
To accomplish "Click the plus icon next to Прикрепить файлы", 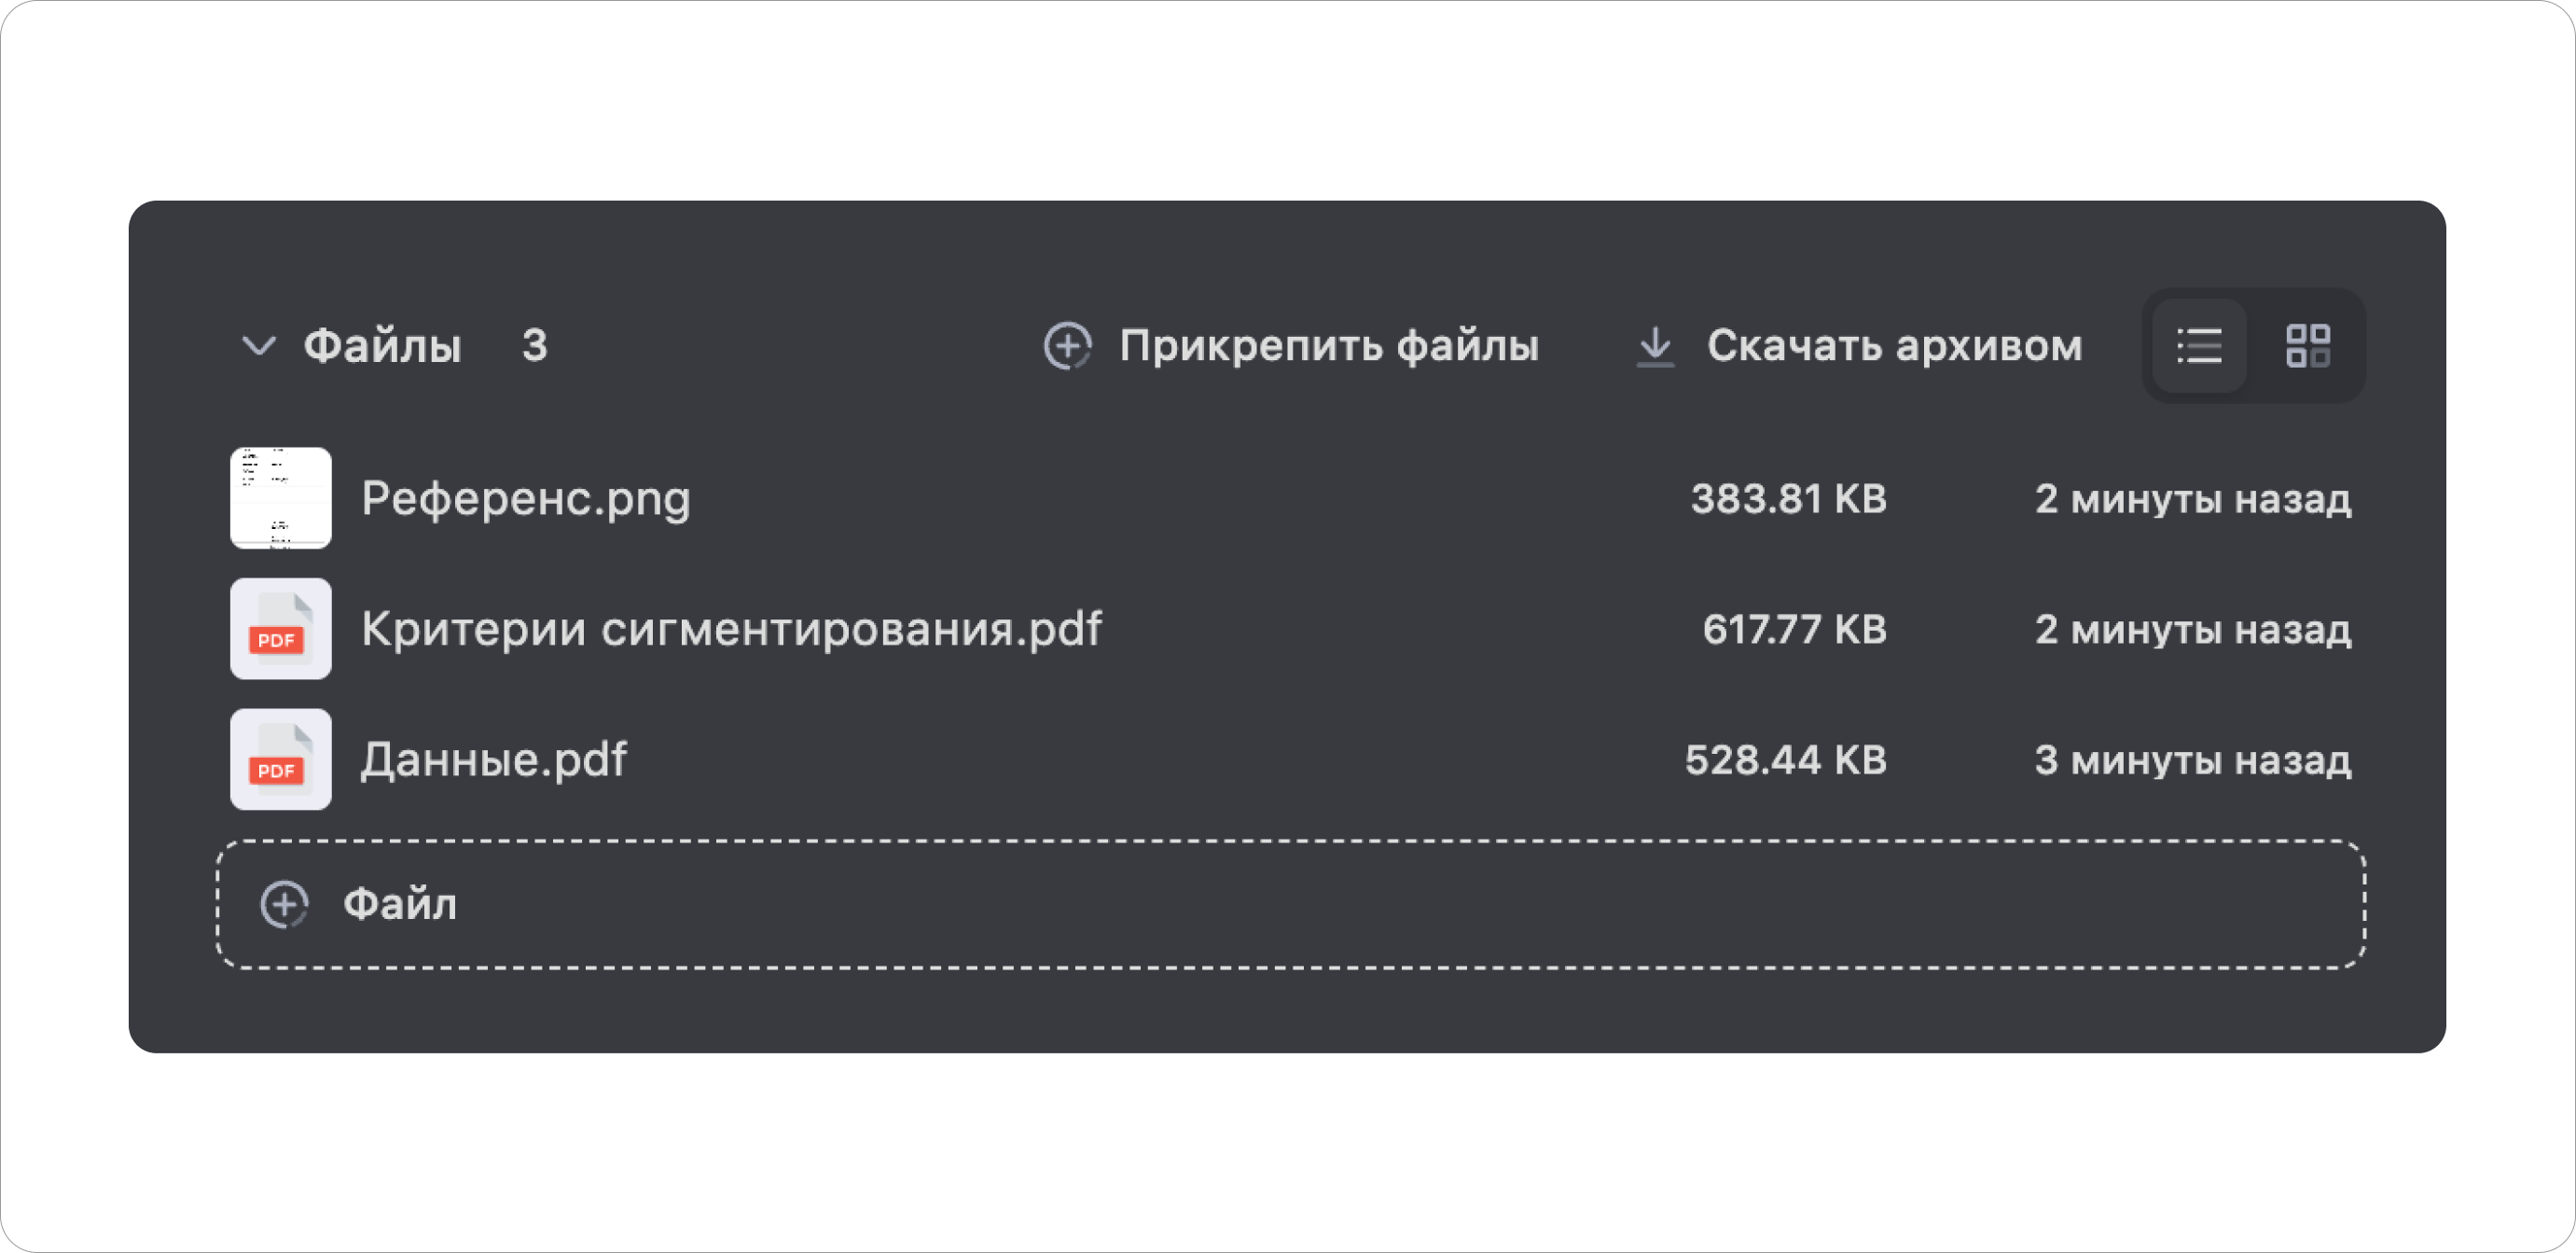I will coord(1068,347).
